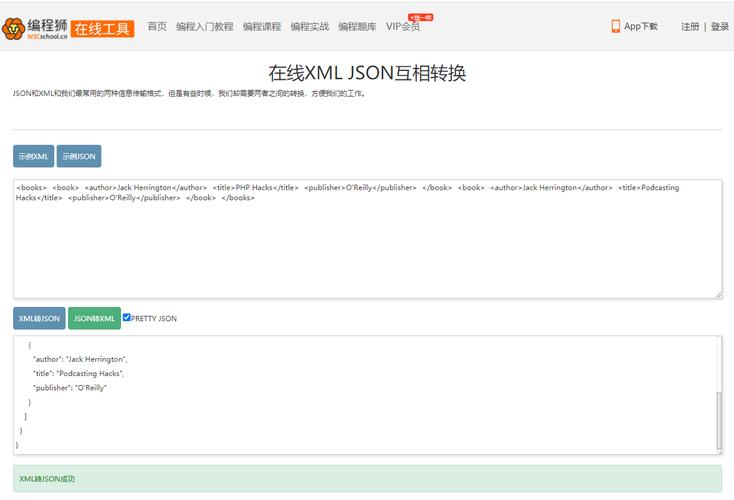Uncheck the PRETTY JSON checkbox
The width and height of the screenshot is (734, 500).
[126, 317]
